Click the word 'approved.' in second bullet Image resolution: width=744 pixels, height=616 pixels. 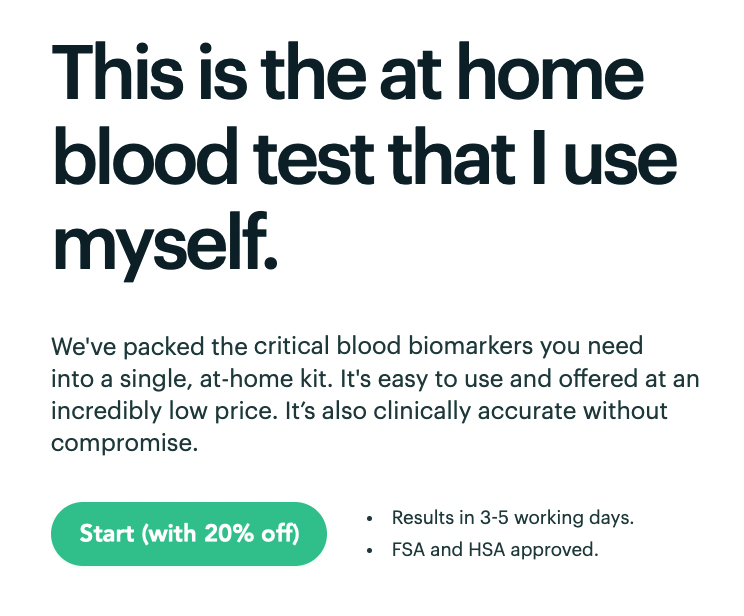tap(554, 551)
